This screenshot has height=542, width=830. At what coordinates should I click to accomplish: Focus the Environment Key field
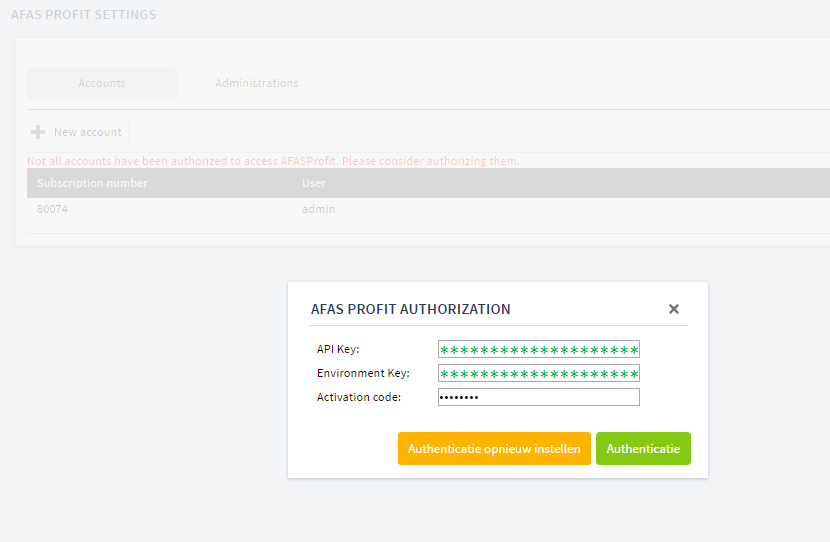click(x=539, y=373)
